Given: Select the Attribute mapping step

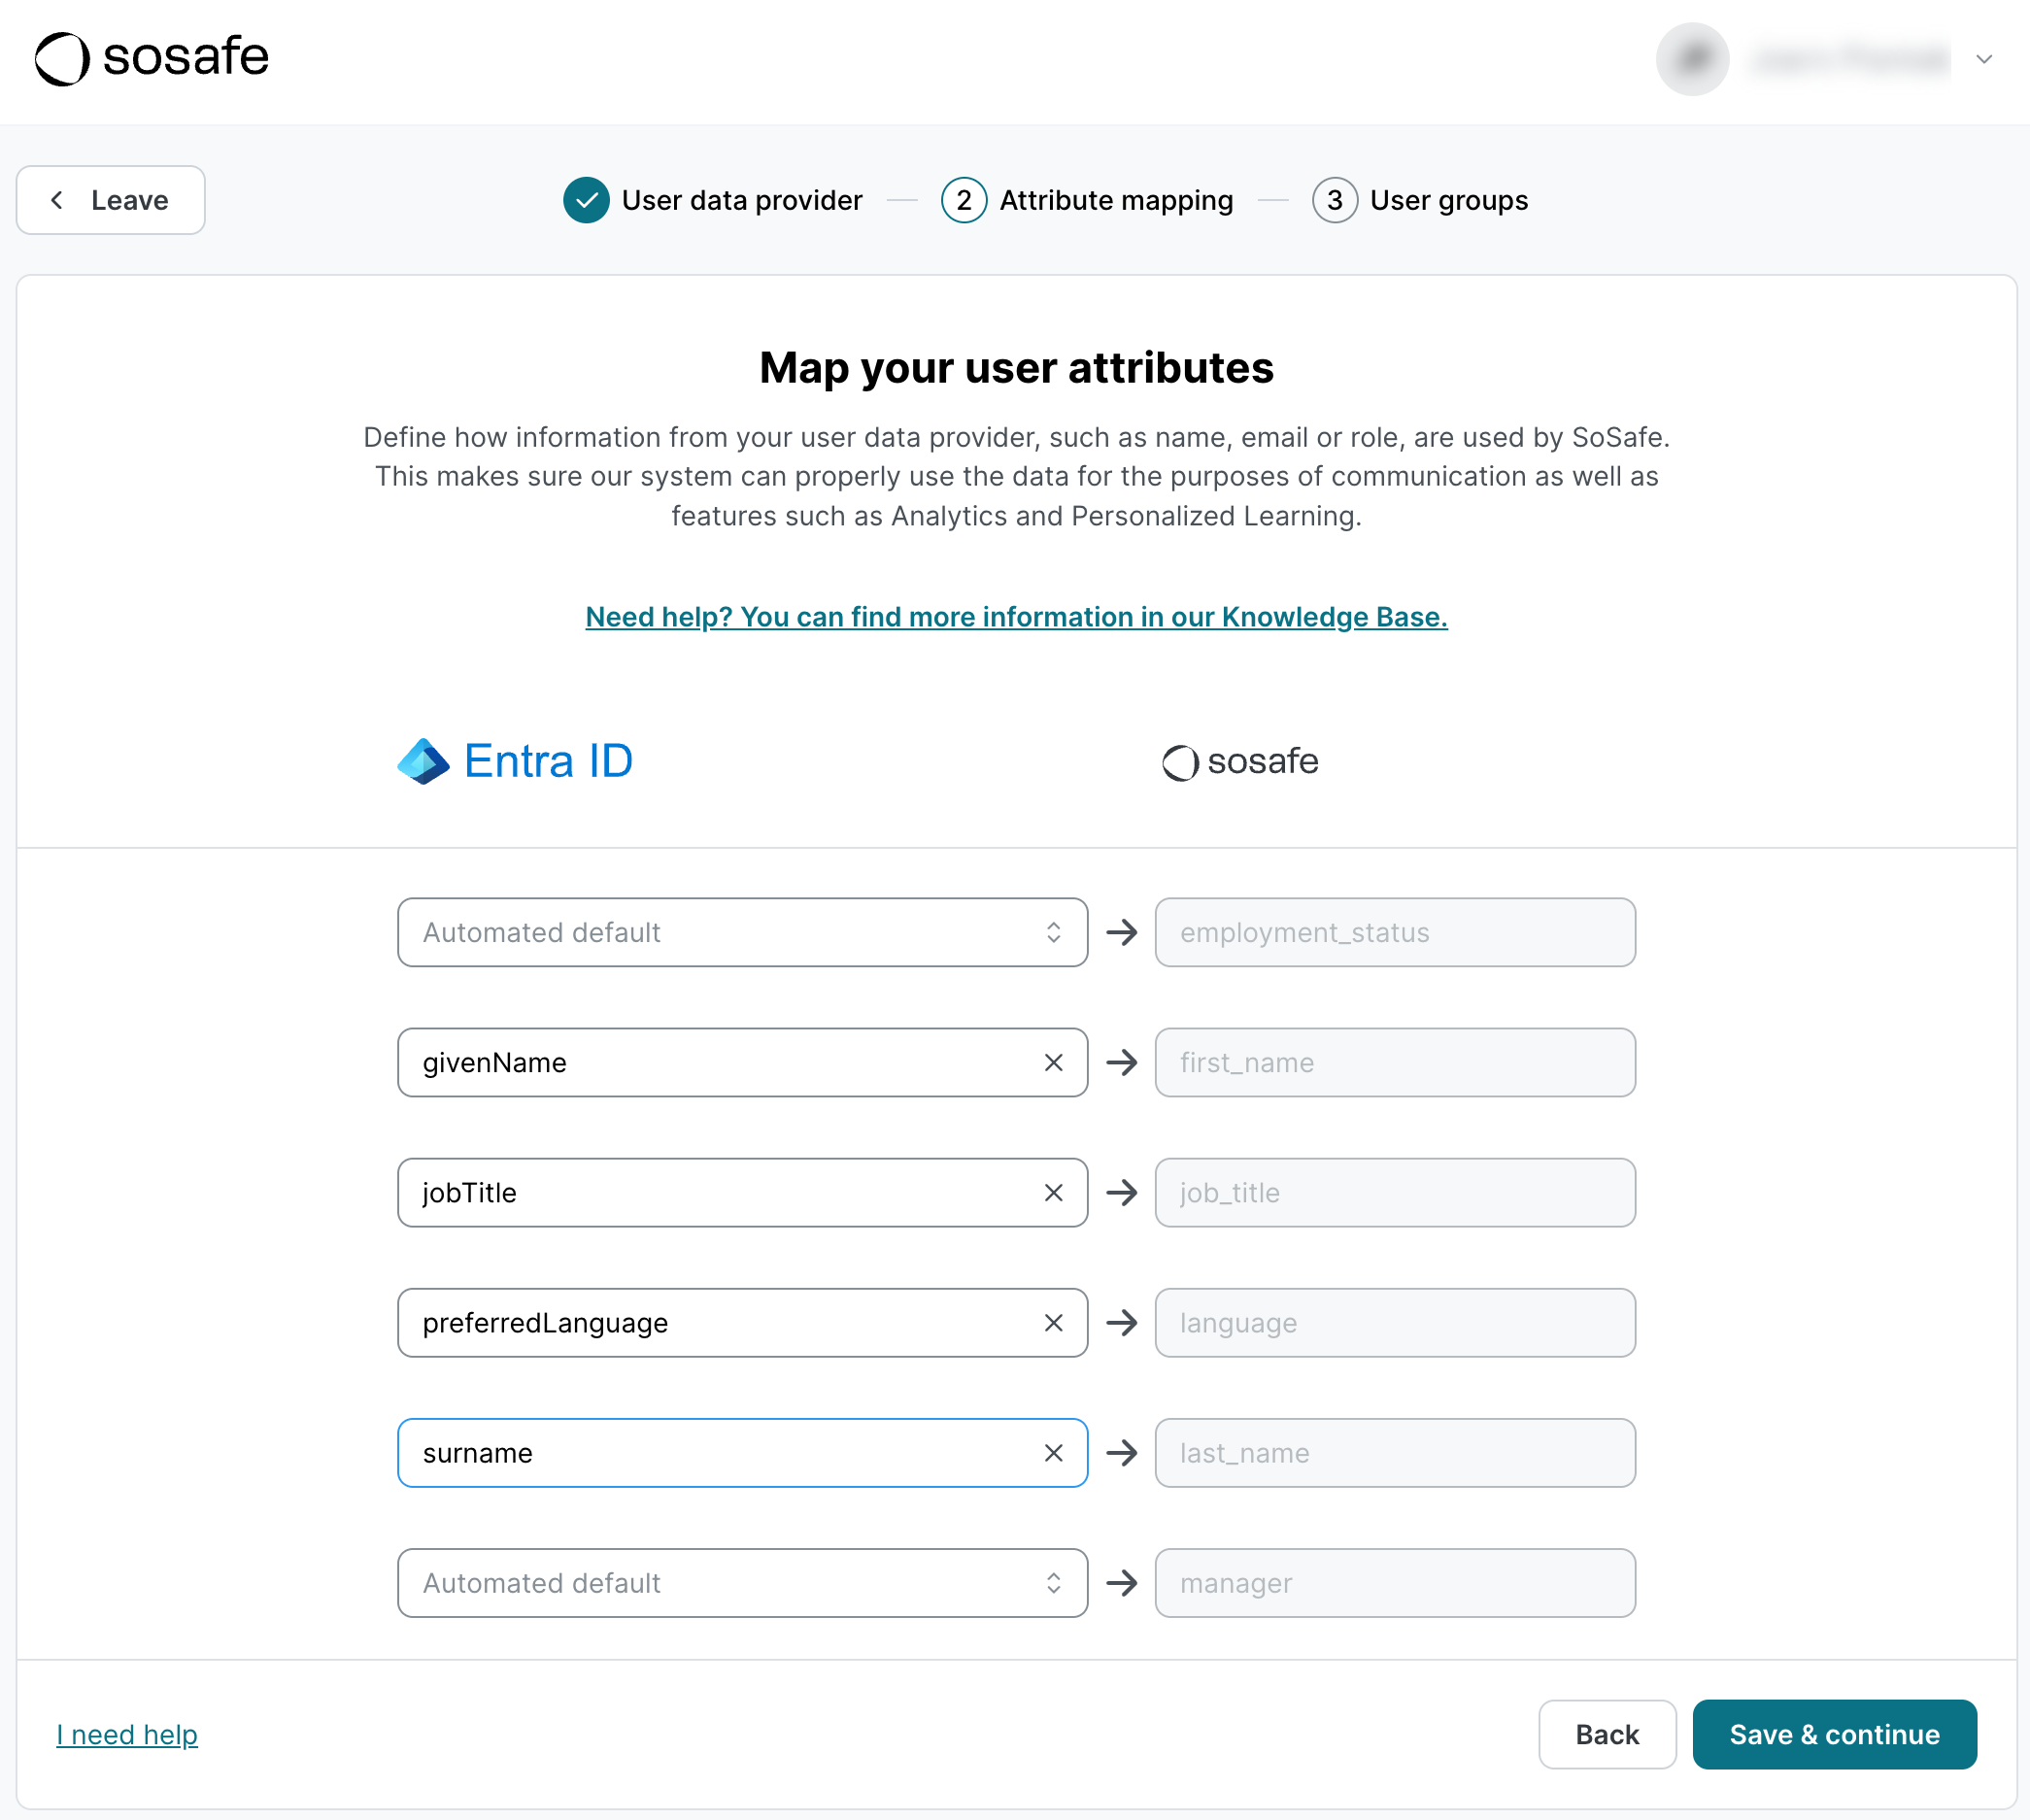Looking at the screenshot, I should [1116, 200].
